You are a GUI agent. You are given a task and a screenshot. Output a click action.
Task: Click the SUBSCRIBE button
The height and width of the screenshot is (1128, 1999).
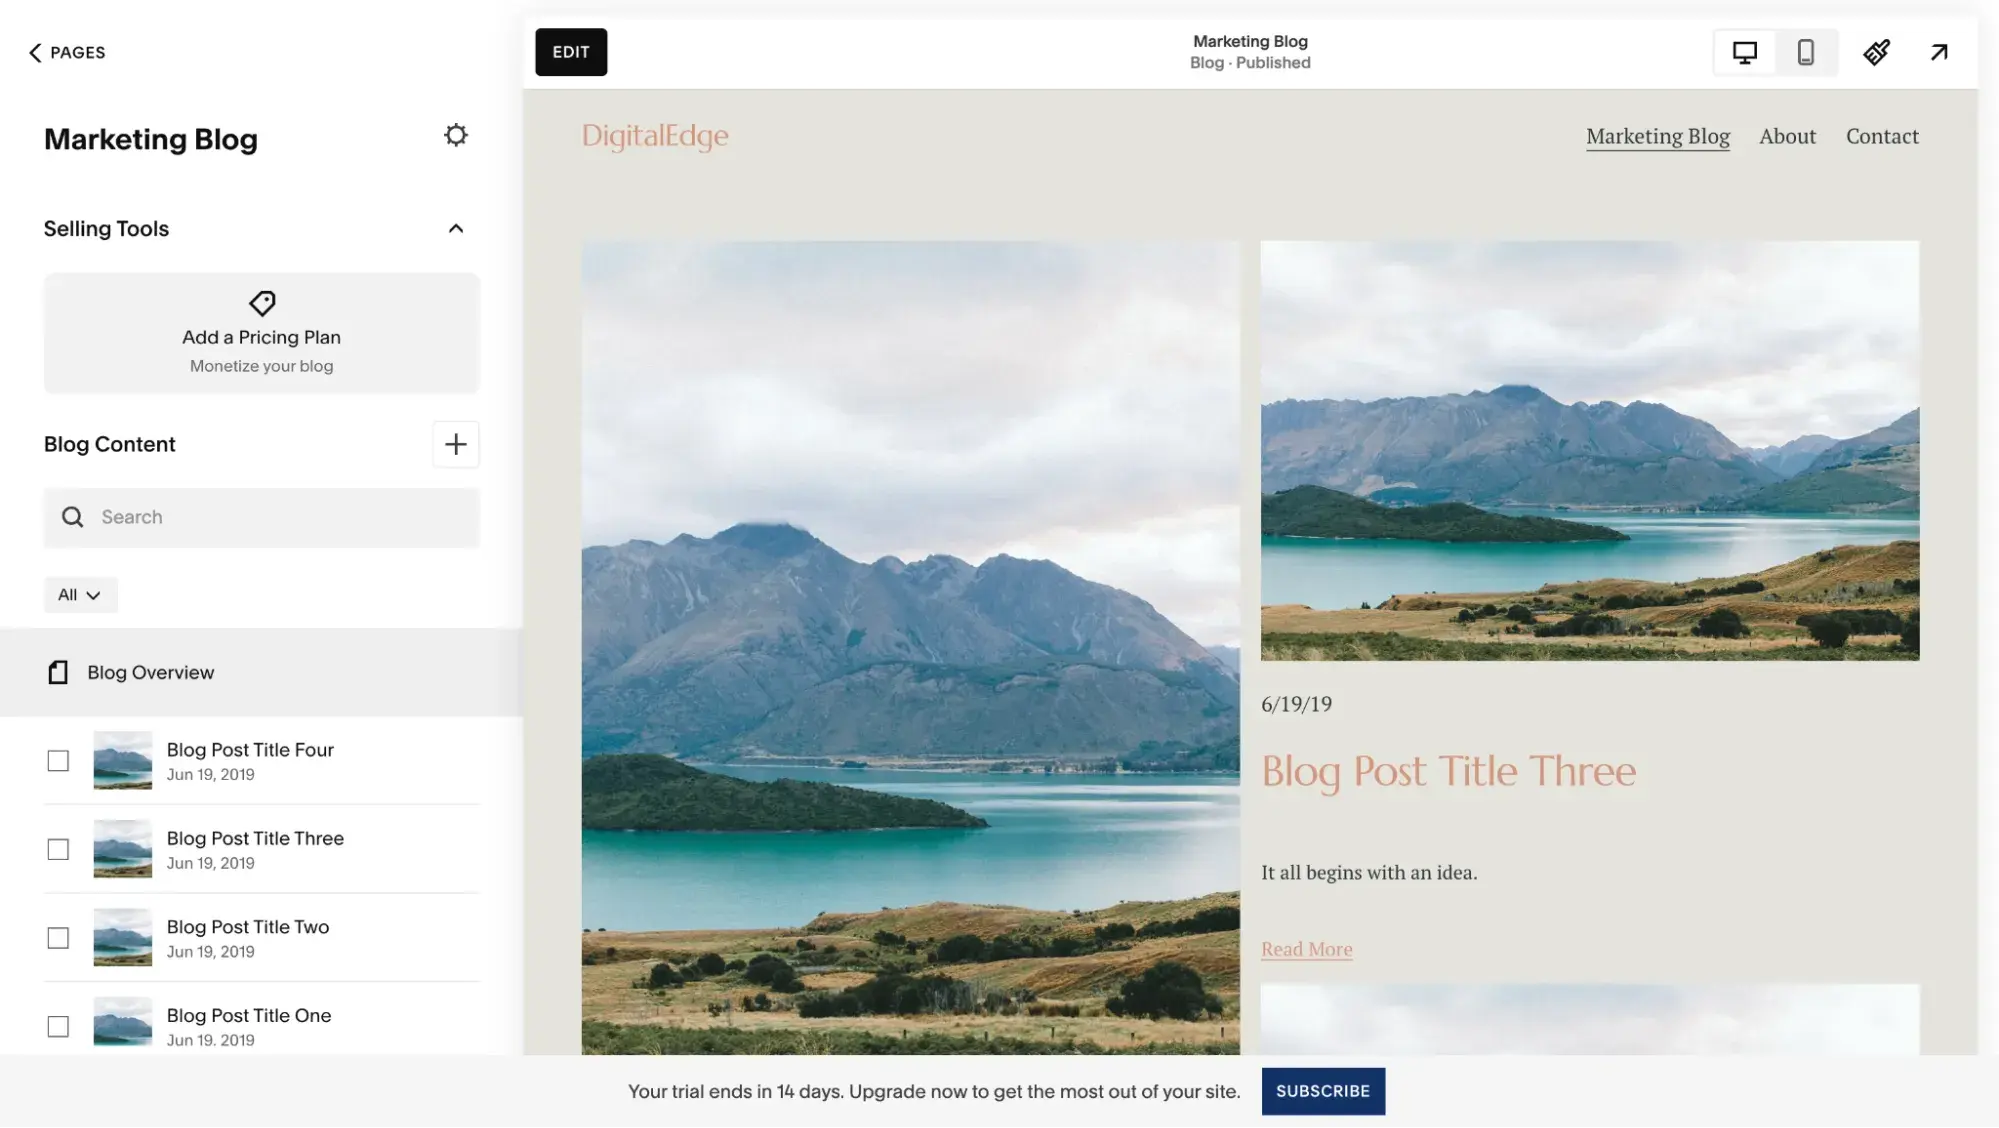(x=1322, y=1091)
